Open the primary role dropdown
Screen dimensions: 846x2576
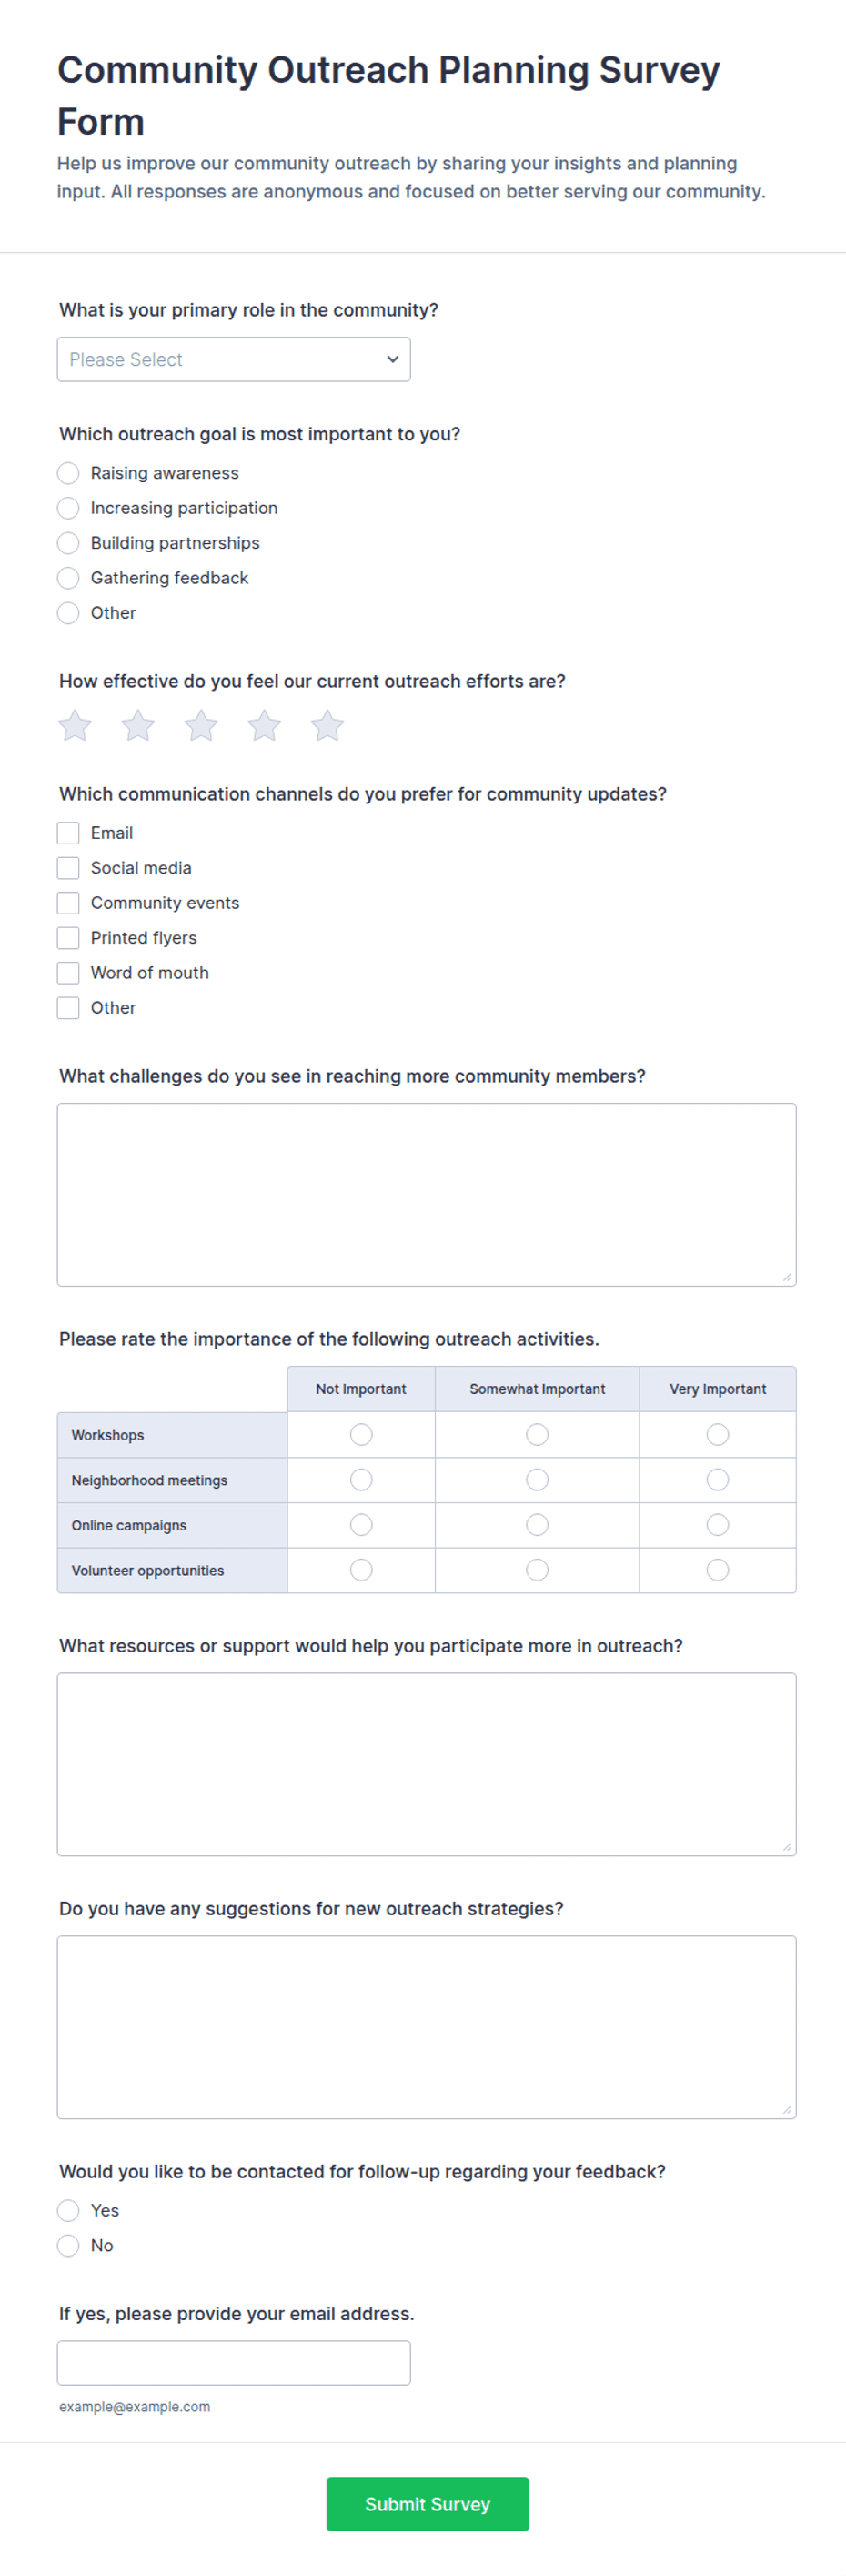[234, 359]
